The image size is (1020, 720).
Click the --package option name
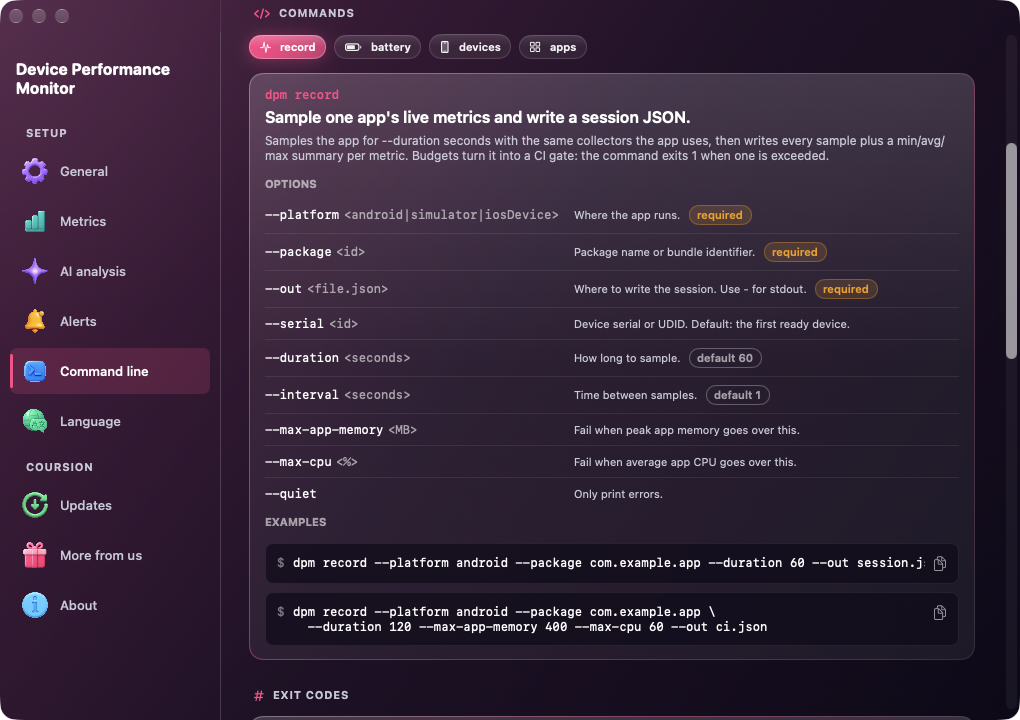coord(298,252)
